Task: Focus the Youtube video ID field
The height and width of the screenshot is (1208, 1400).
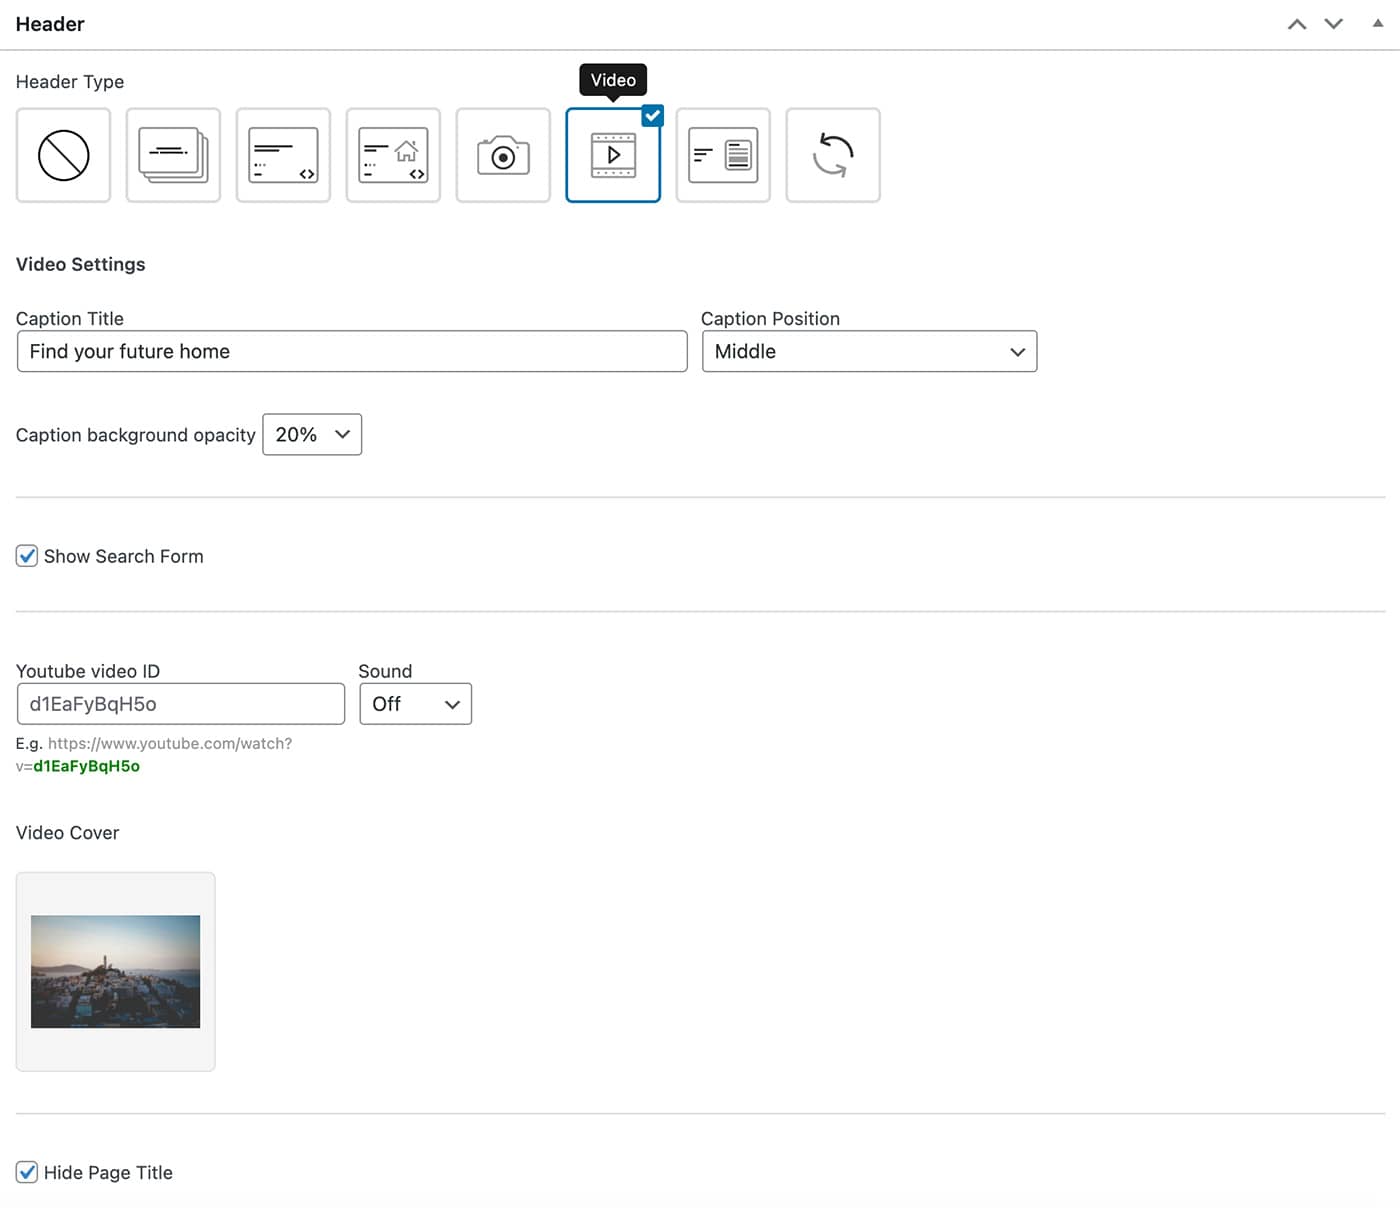Action: coord(181,704)
